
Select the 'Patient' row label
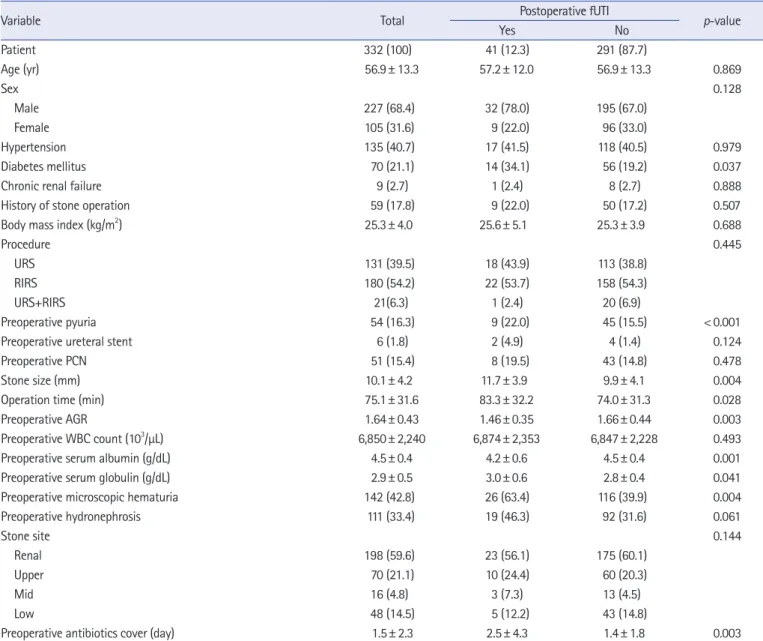(x=18, y=50)
